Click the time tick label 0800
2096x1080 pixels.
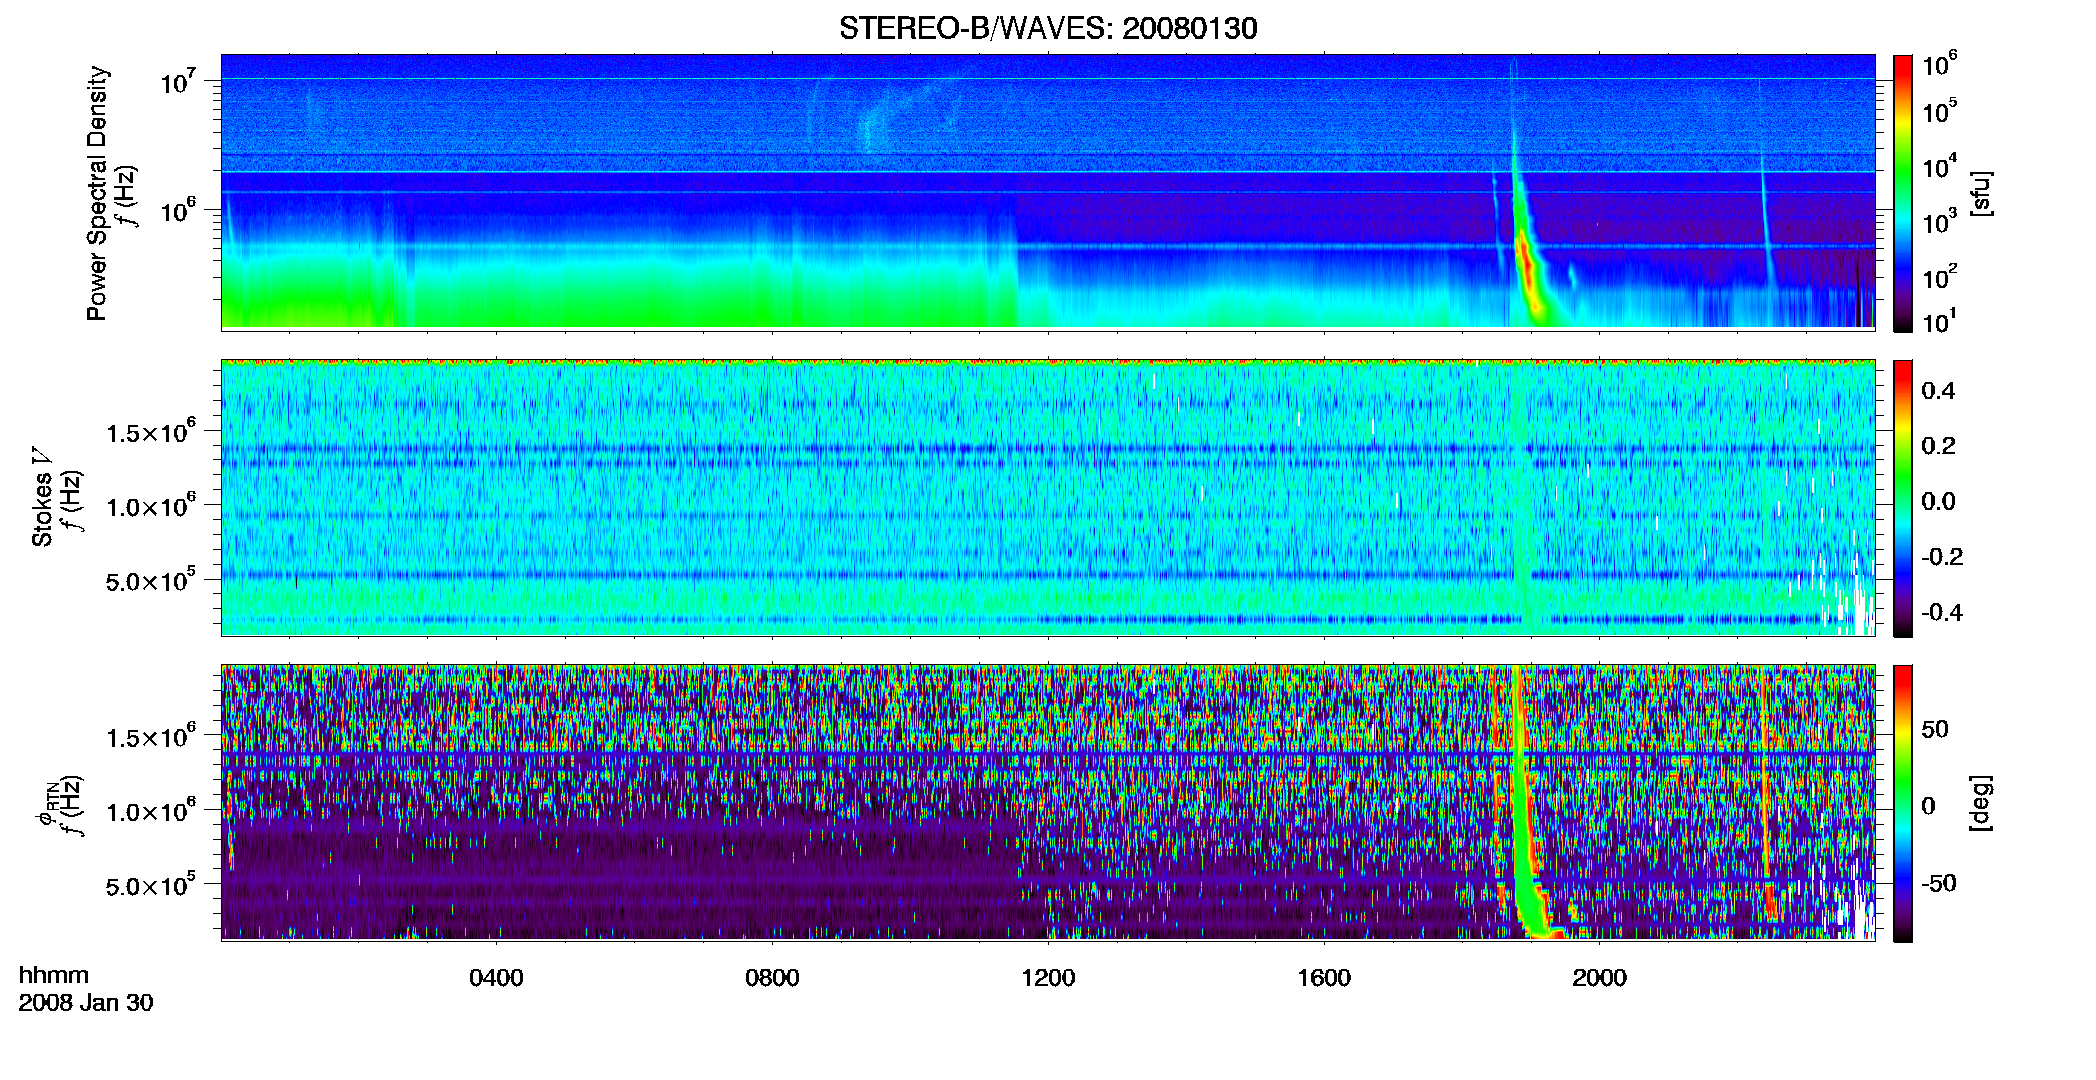point(772,978)
